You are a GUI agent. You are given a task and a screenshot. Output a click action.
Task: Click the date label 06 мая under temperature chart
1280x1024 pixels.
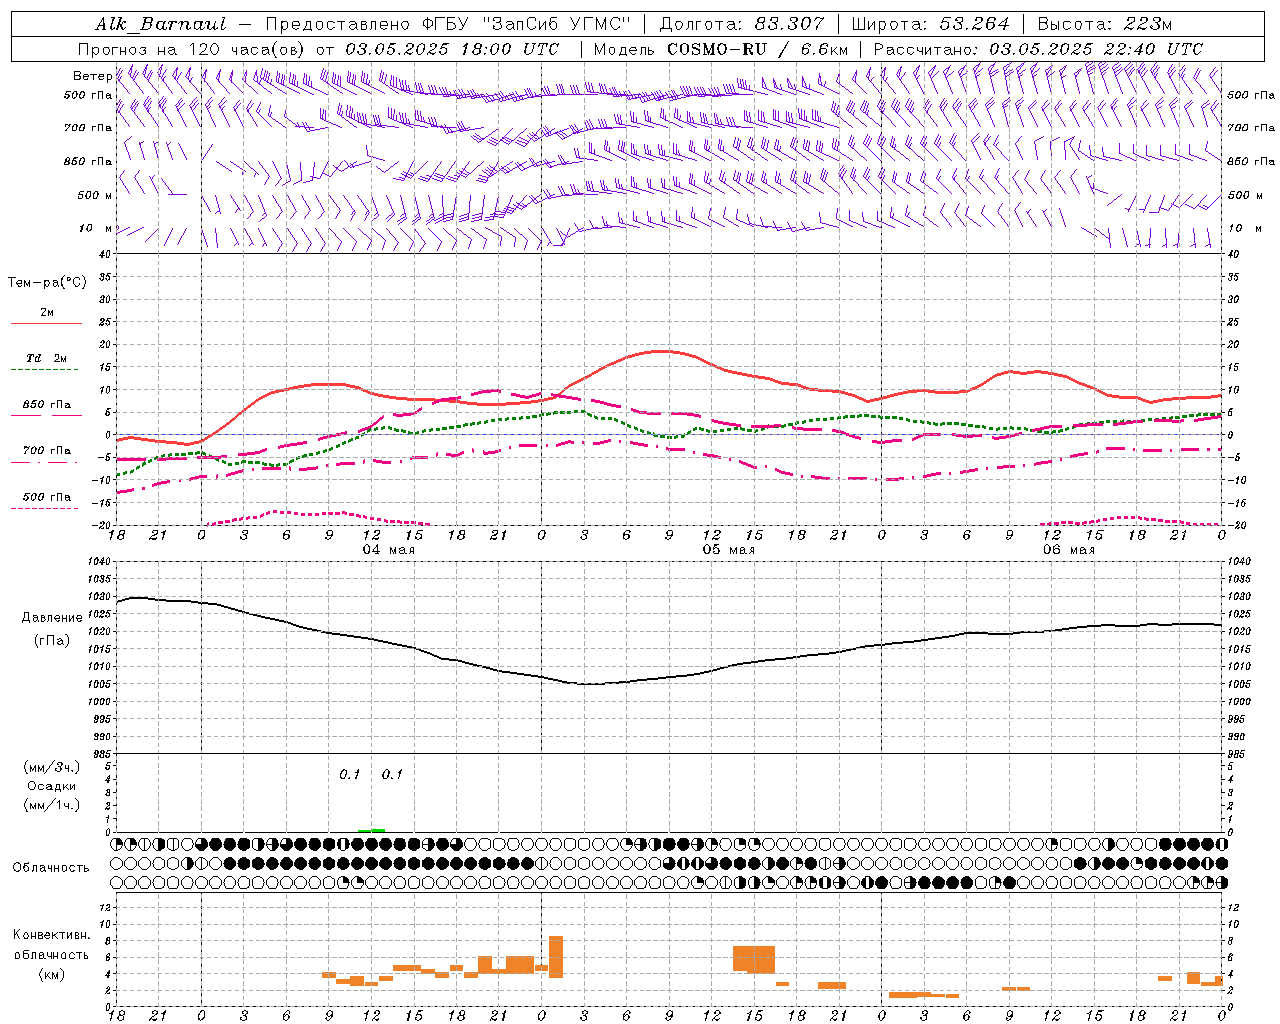1068,550
